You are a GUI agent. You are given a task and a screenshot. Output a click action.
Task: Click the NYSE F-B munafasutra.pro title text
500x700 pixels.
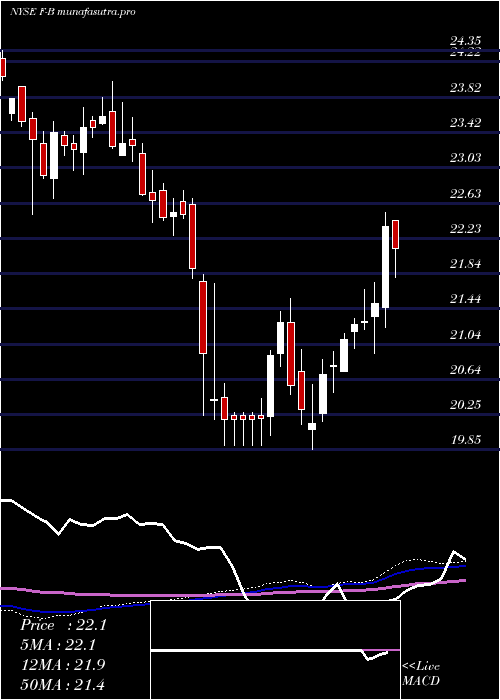[72, 12]
